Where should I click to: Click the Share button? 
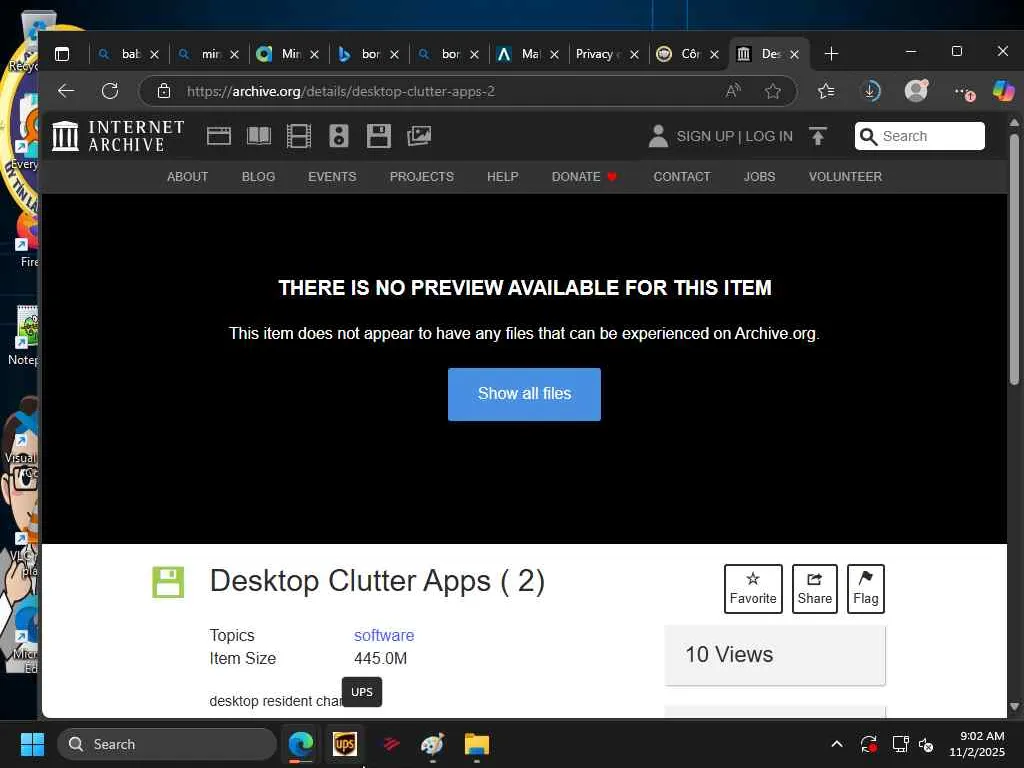point(814,588)
